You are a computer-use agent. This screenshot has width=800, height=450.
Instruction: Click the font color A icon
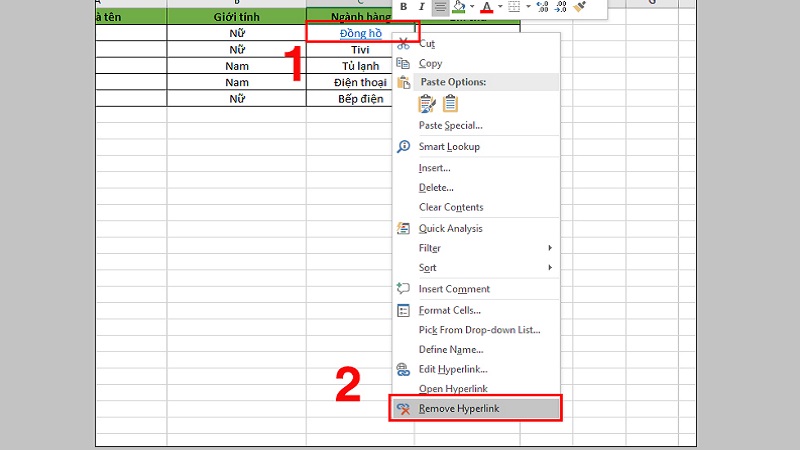pyautogui.click(x=487, y=7)
